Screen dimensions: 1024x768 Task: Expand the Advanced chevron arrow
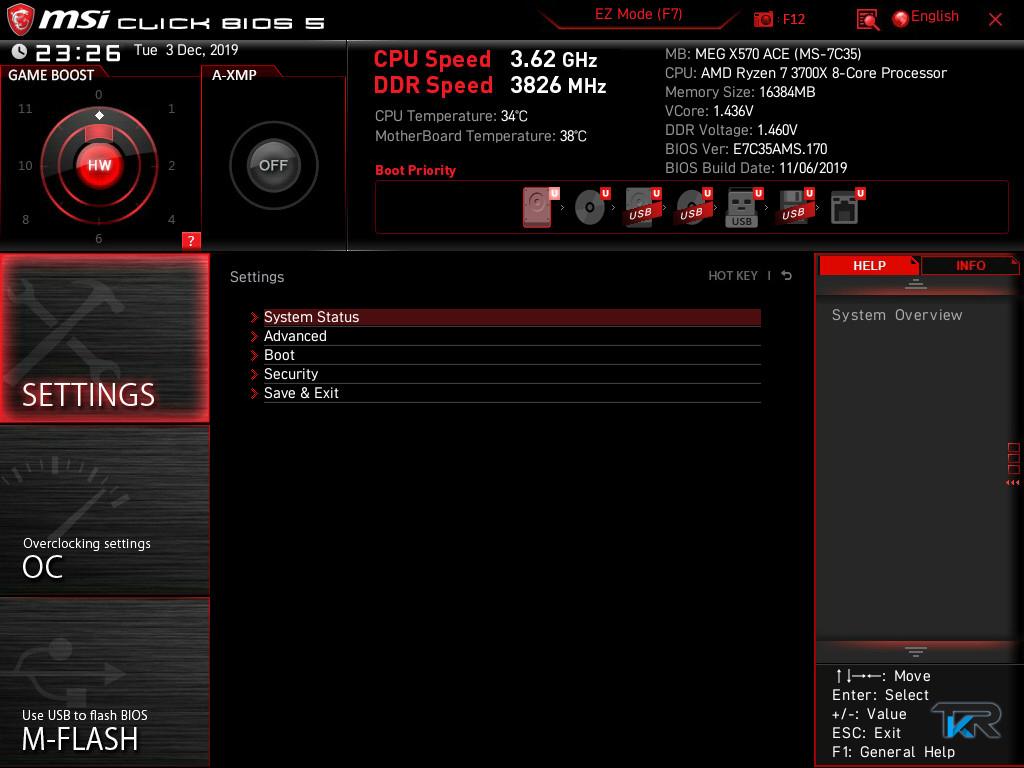pos(254,336)
